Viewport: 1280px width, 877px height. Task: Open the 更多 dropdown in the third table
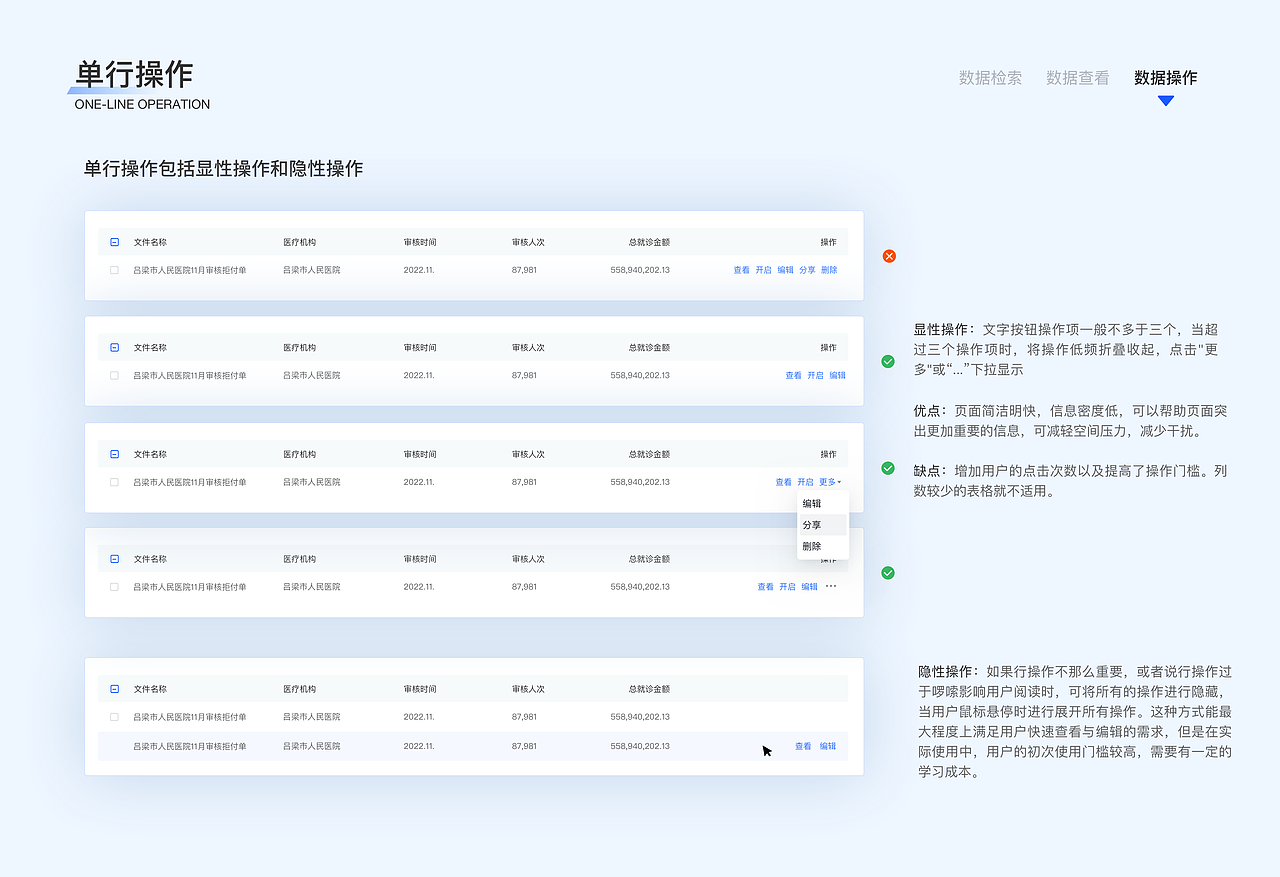click(x=827, y=481)
